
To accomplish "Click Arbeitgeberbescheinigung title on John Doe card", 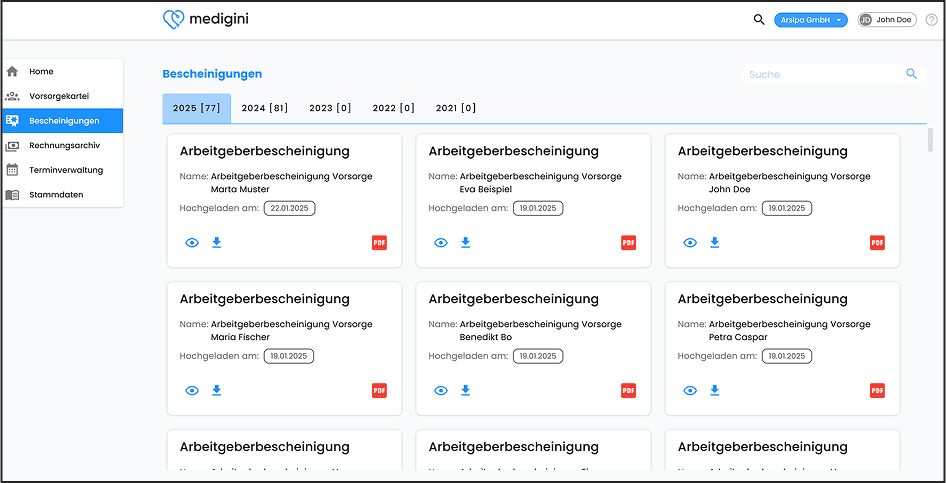I will [763, 151].
